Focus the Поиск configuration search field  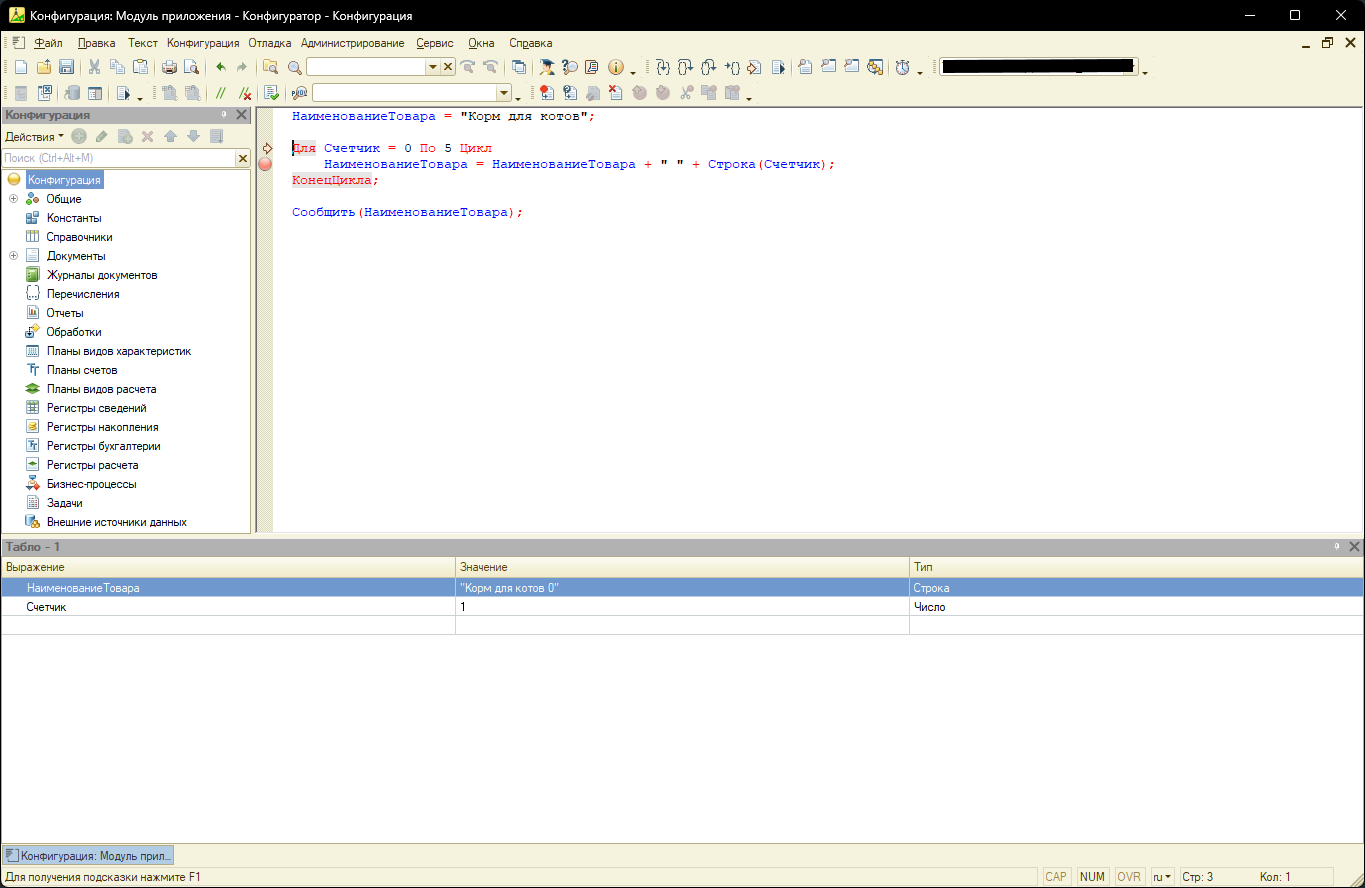coord(118,158)
